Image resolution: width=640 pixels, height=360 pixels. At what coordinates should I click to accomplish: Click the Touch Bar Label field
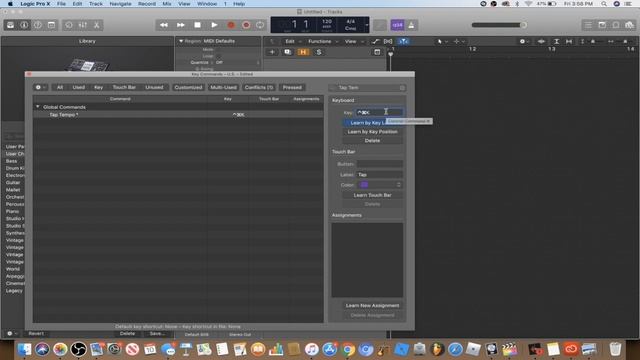click(x=380, y=175)
